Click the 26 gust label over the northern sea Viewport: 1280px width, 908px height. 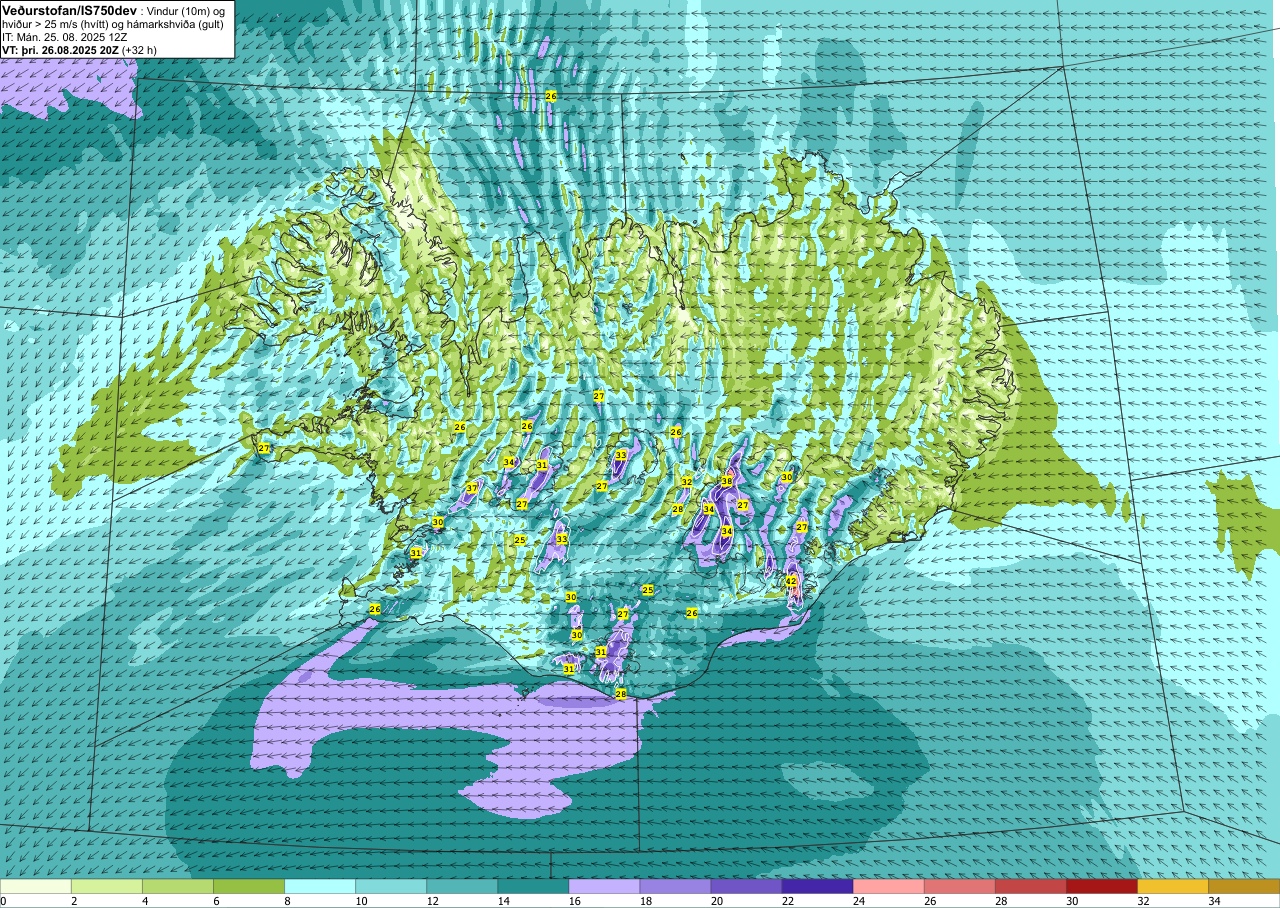551,96
